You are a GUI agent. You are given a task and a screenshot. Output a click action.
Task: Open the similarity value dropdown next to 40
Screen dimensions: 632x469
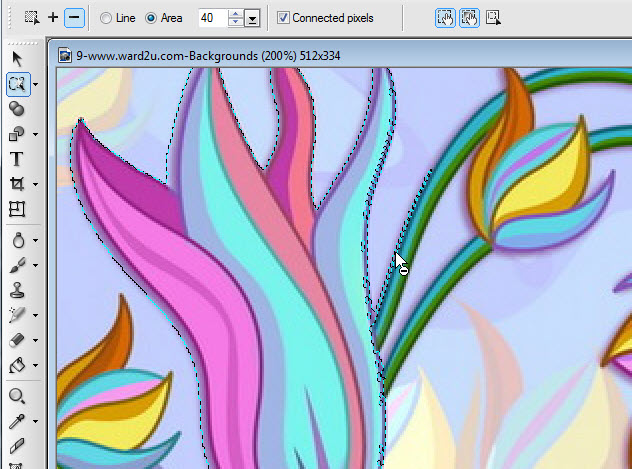(x=253, y=18)
